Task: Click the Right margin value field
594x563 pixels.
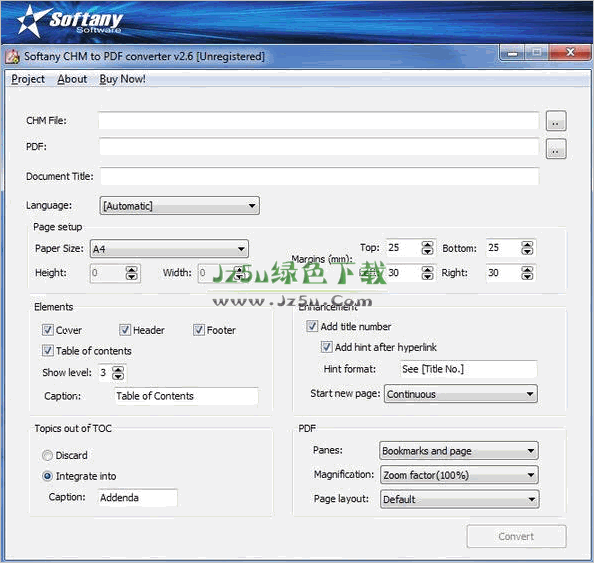Action: 503,273
